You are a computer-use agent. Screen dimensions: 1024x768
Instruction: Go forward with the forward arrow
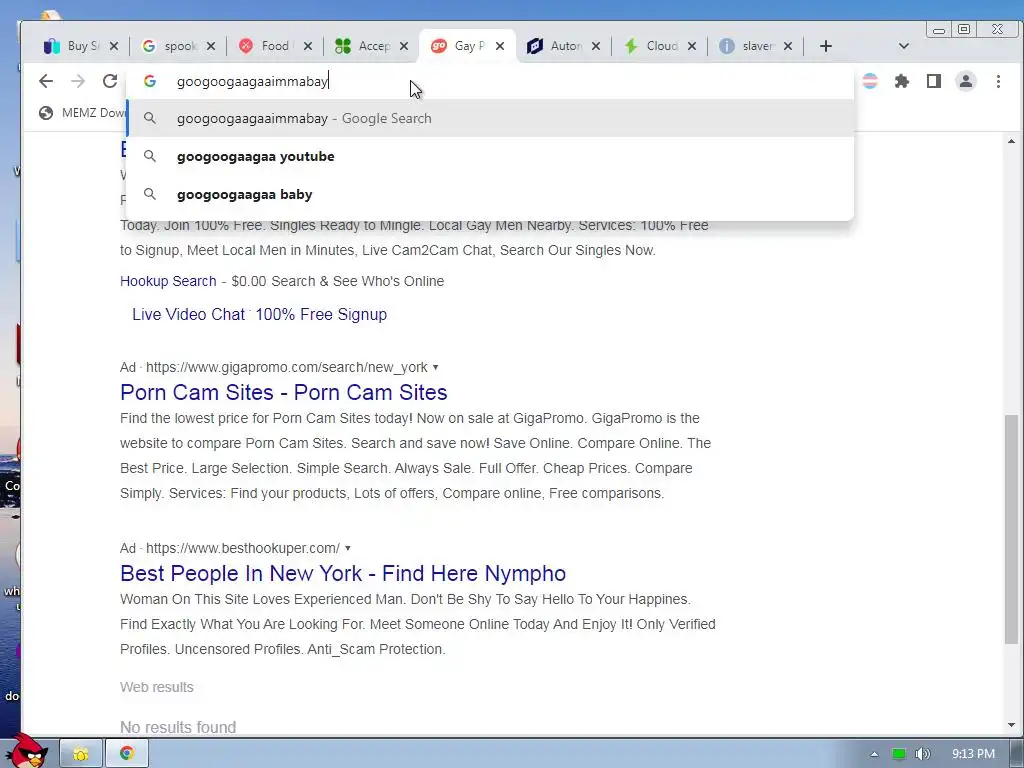click(x=78, y=81)
